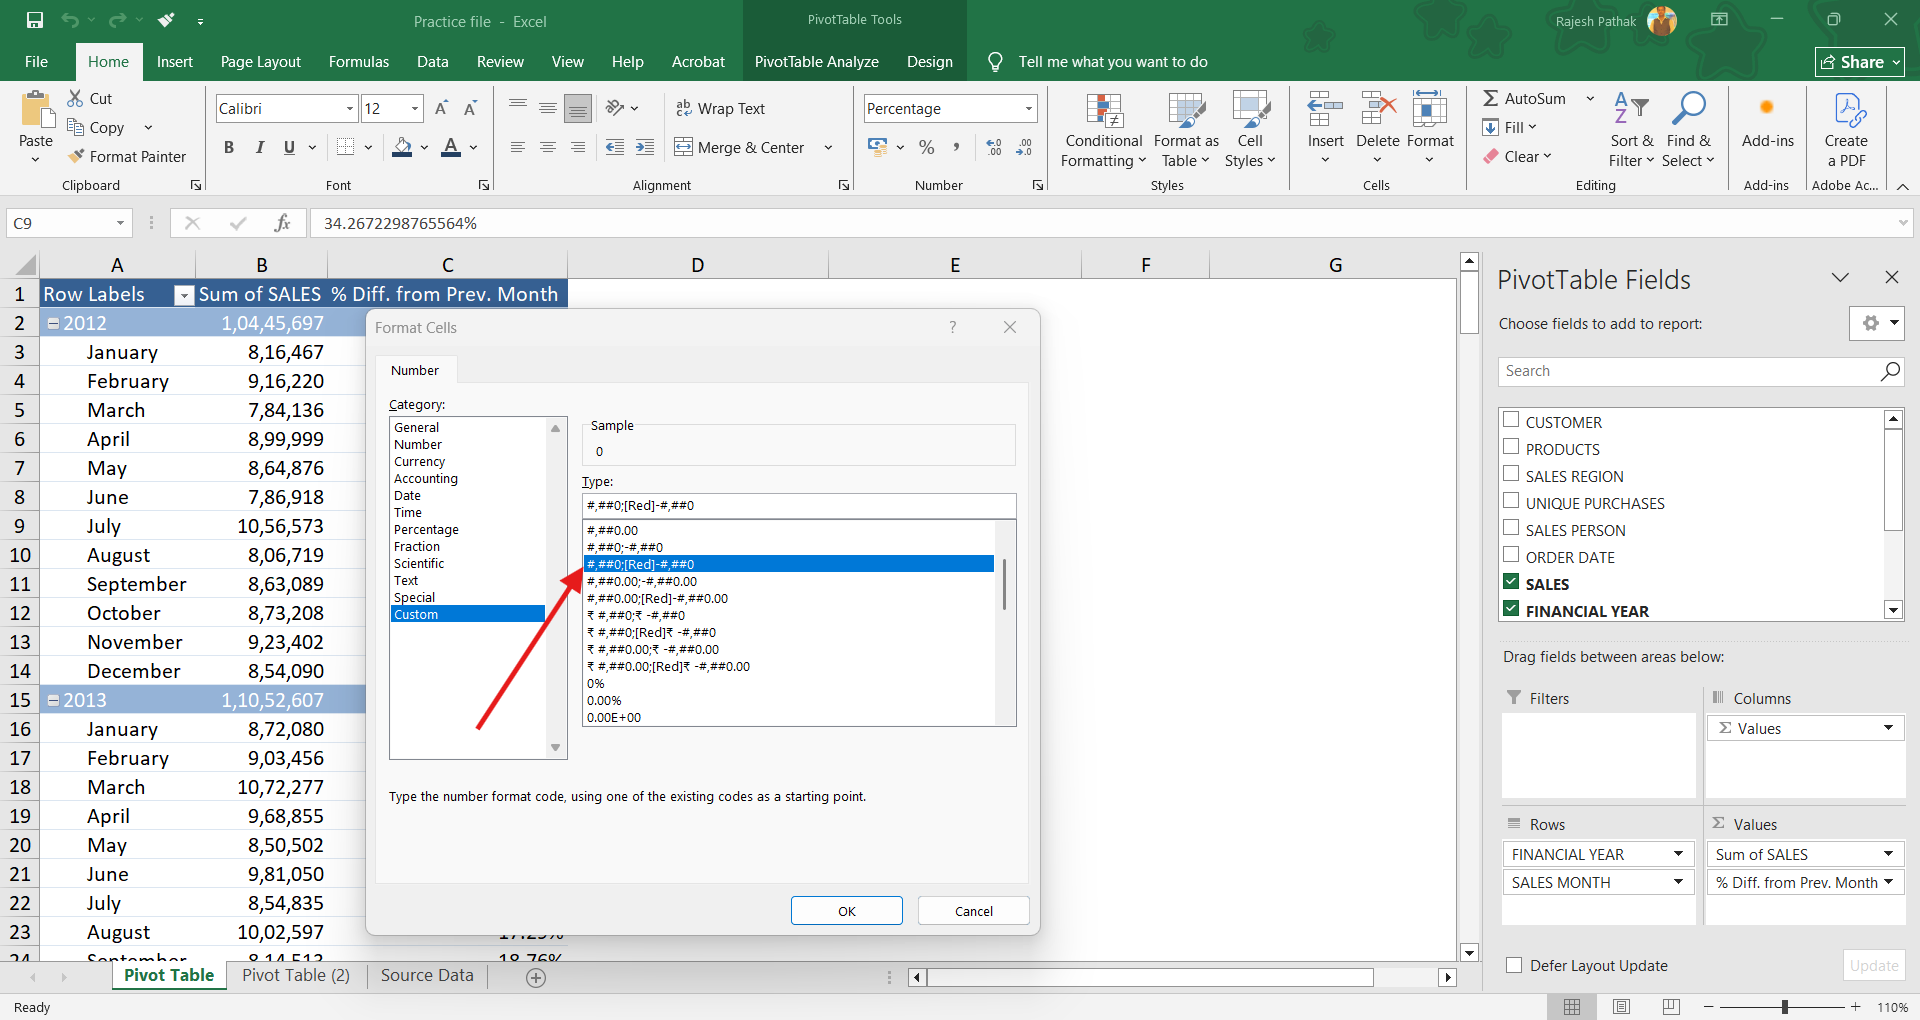Uncheck the SALES field checkbox
This screenshot has width=1920, height=1020.
tap(1511, 583)
